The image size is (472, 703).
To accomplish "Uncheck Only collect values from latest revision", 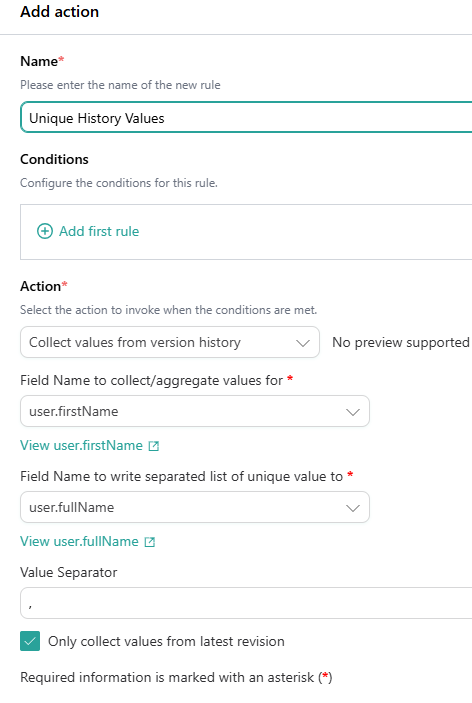I will click(30, 641).
